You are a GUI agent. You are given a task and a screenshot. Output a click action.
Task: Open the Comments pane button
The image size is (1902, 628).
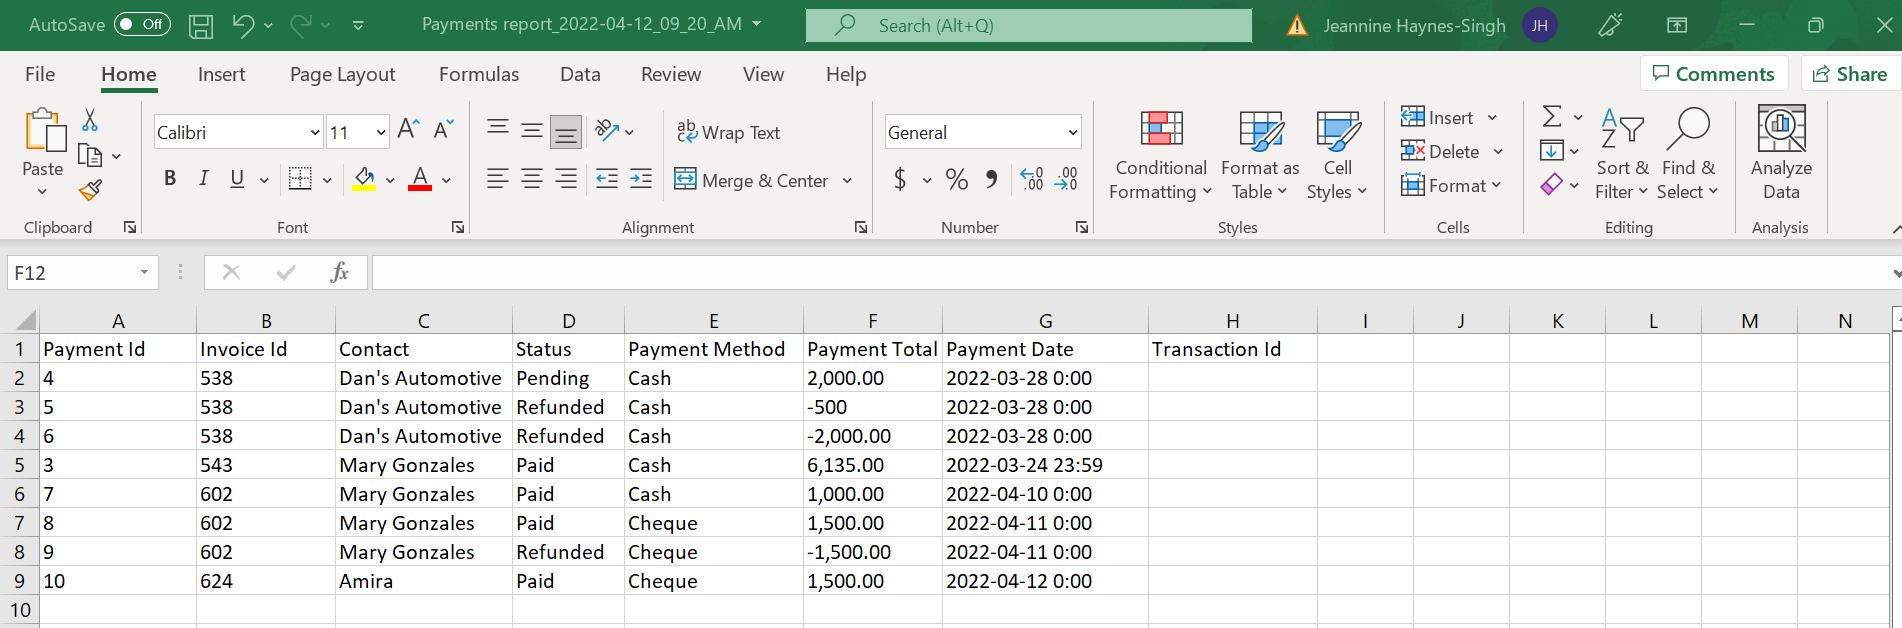tap(1713, 74)
